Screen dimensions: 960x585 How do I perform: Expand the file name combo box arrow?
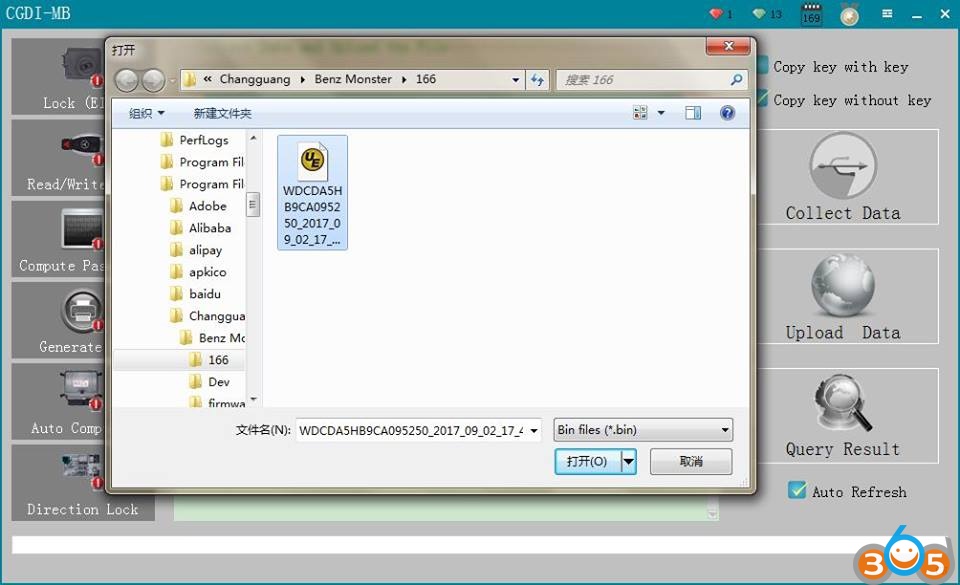click(533, 430)
